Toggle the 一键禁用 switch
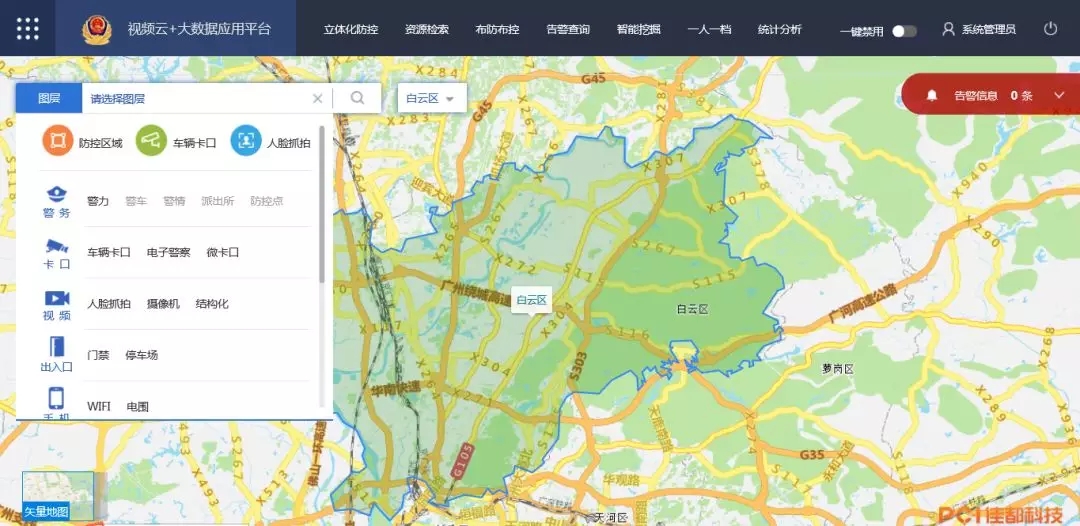 click(x=904, y=31)
